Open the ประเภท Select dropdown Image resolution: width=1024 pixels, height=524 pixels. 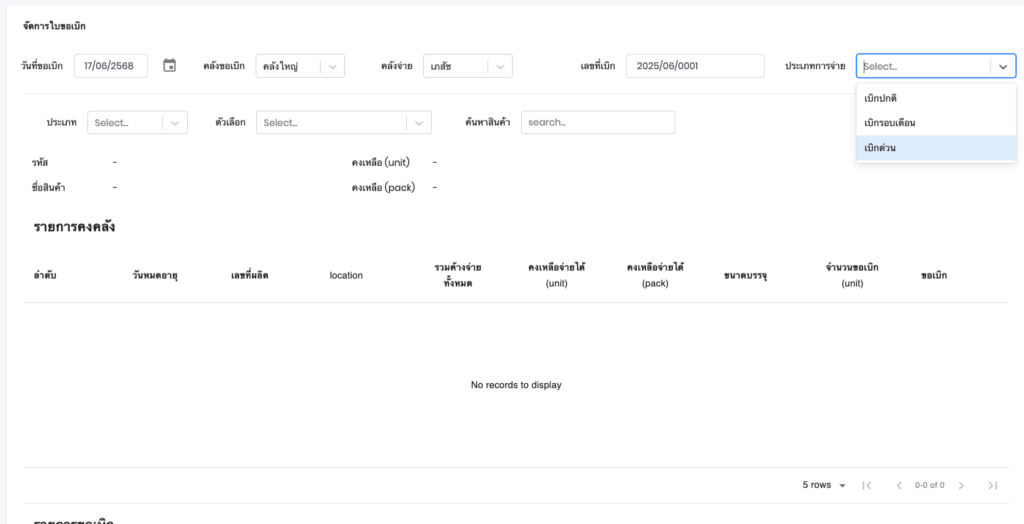point(175,123)
